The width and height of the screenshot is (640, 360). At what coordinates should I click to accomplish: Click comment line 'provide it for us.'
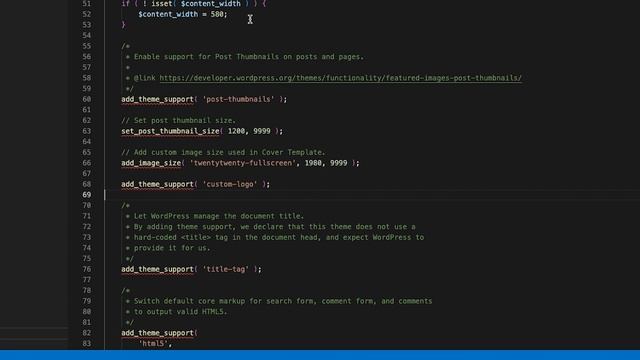pos(172,248)
